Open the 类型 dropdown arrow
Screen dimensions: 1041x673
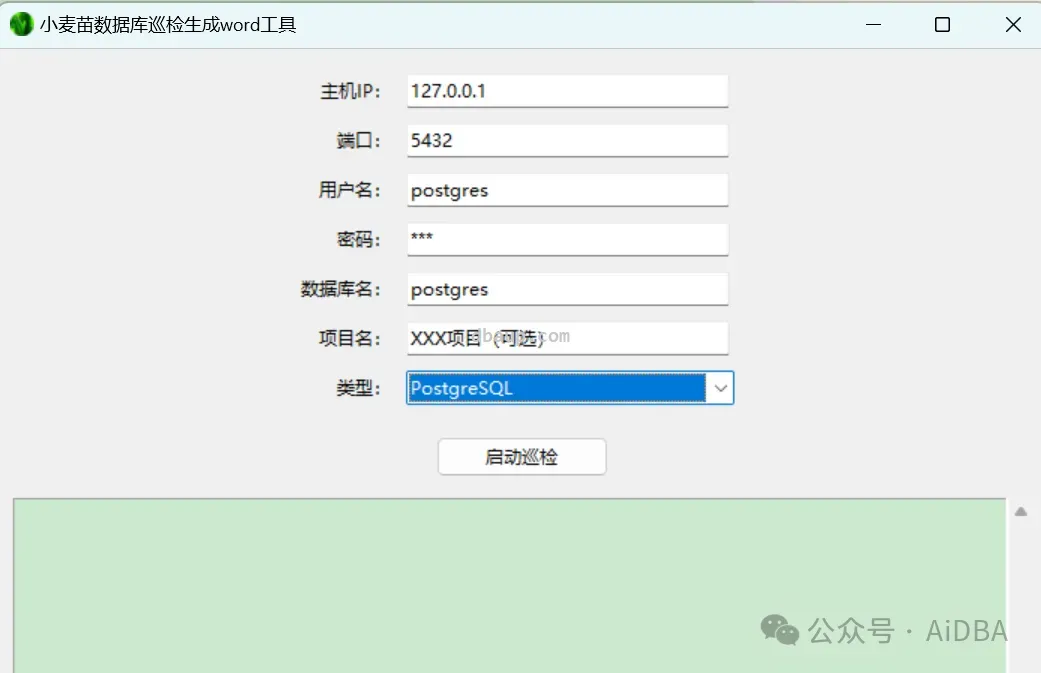coord(720,388)
